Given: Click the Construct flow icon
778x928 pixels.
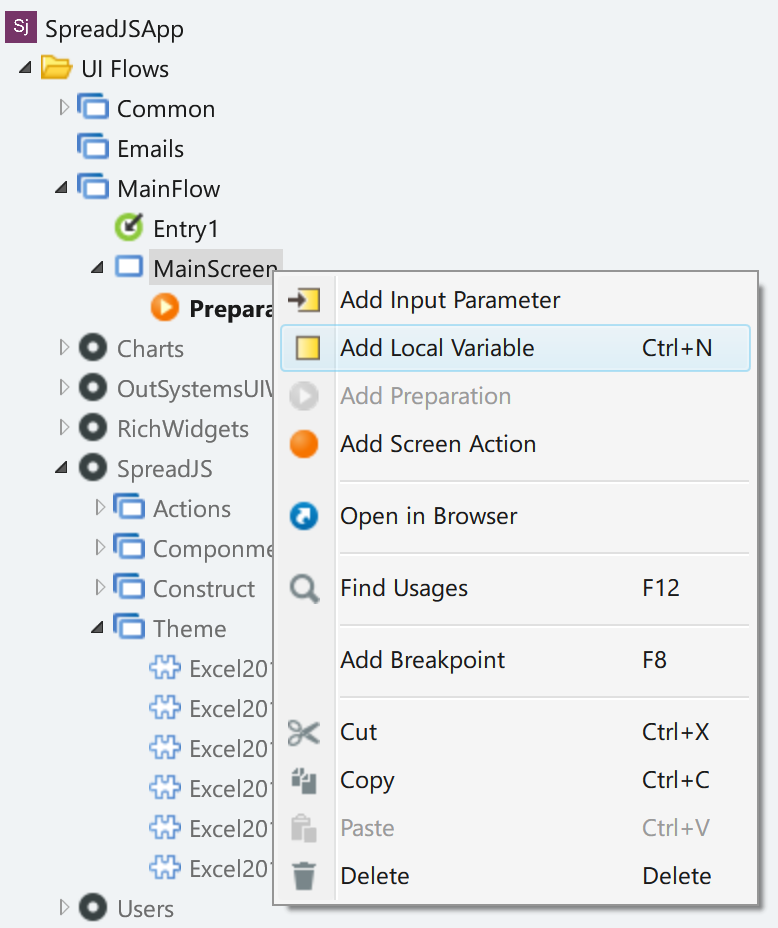Looking at the screenshot, I should point(129,587).
